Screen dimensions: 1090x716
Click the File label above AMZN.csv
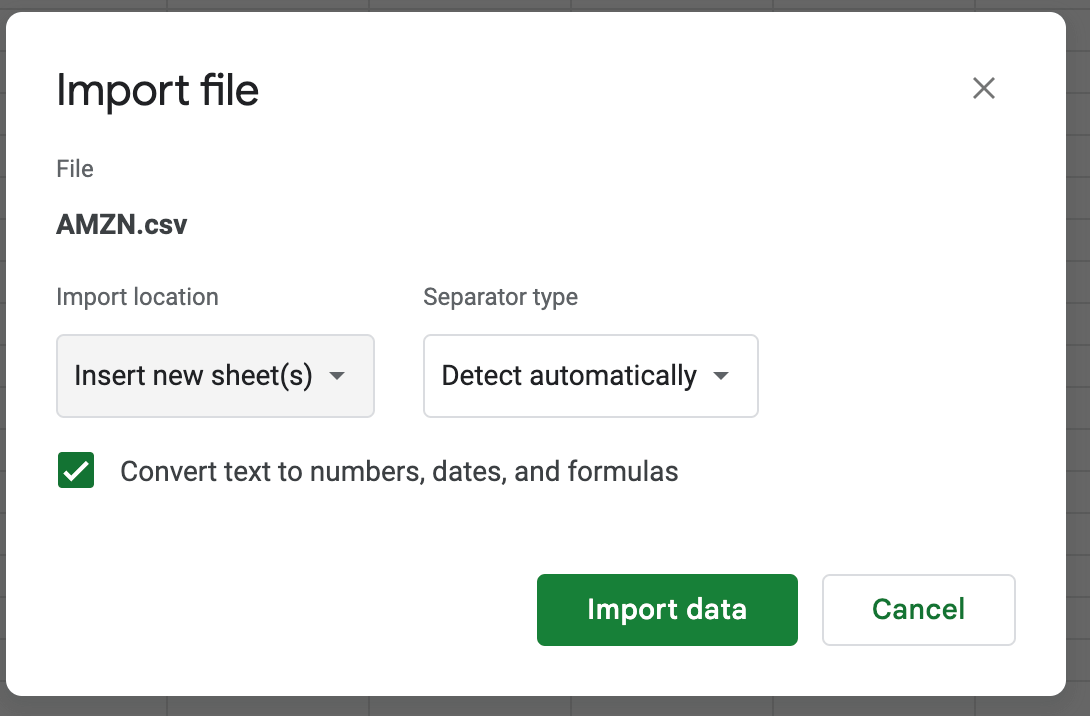[x=74, y=169]
